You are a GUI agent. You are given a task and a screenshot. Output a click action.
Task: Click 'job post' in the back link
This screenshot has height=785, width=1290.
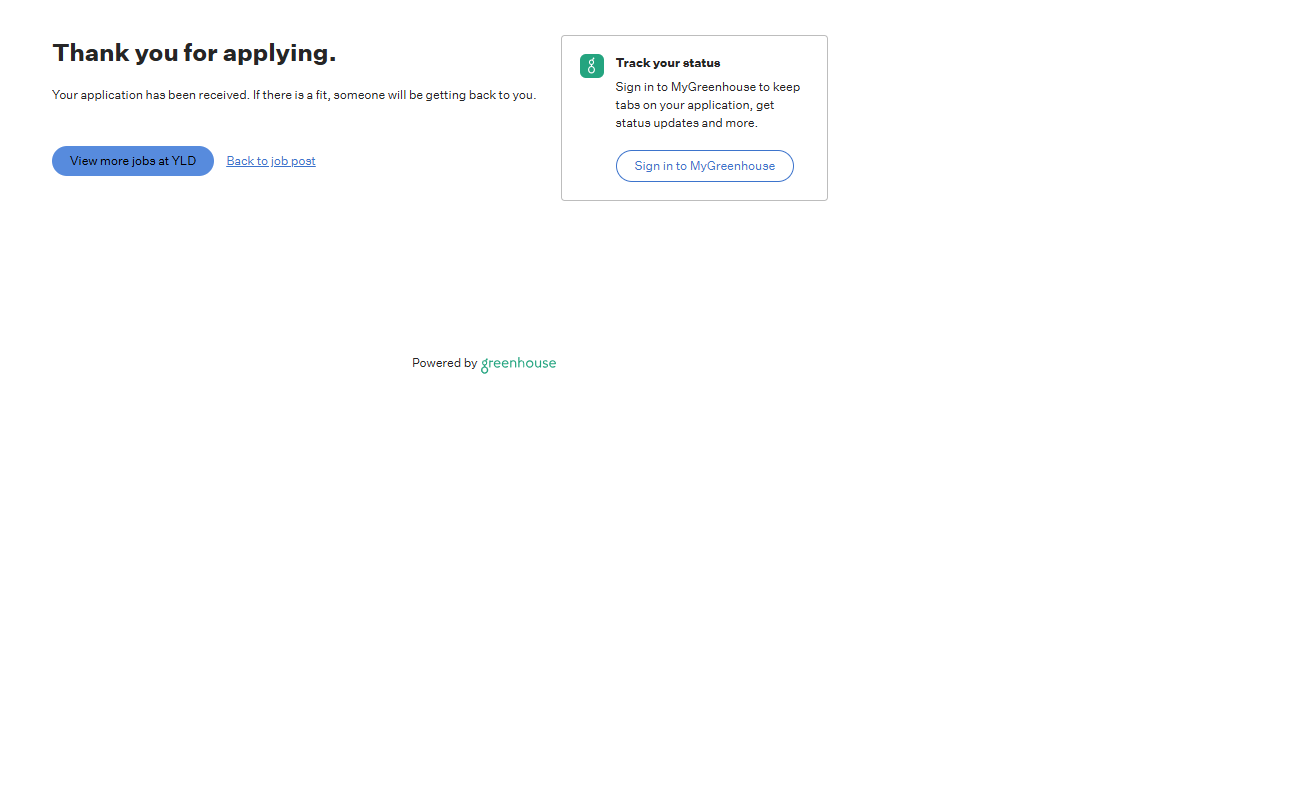294,161
